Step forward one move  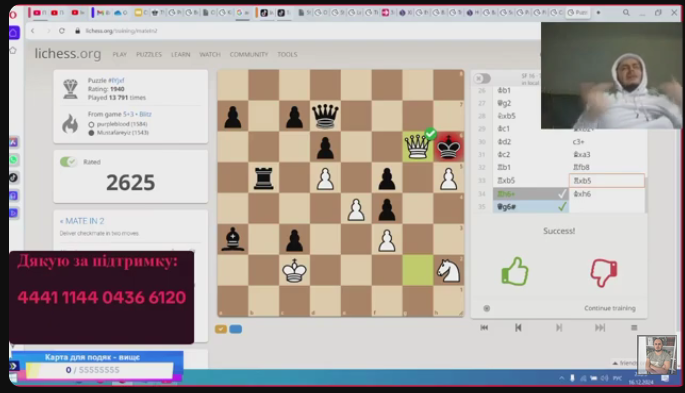(559, 328)
